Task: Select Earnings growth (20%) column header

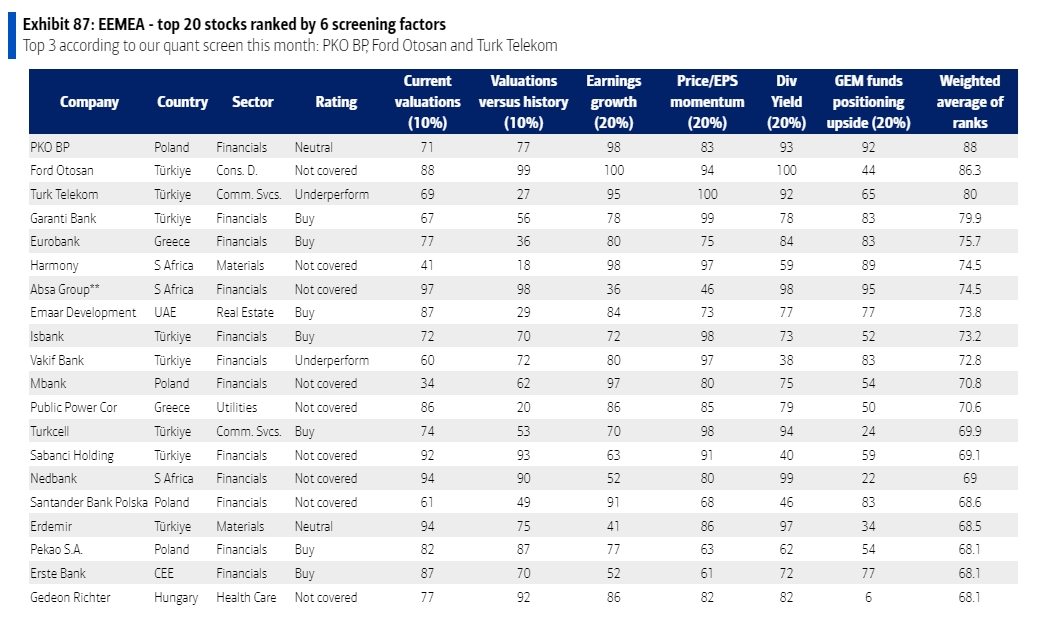Action: (x=613, y=102)
